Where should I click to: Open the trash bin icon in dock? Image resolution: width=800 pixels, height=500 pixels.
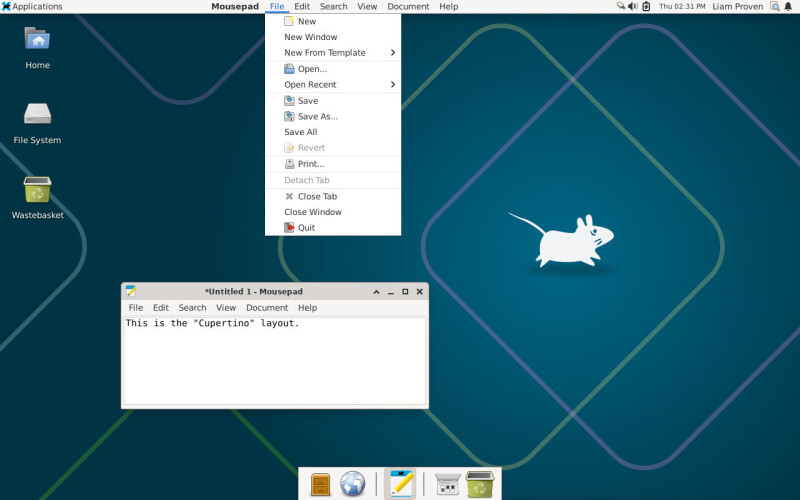click(480, 484)
